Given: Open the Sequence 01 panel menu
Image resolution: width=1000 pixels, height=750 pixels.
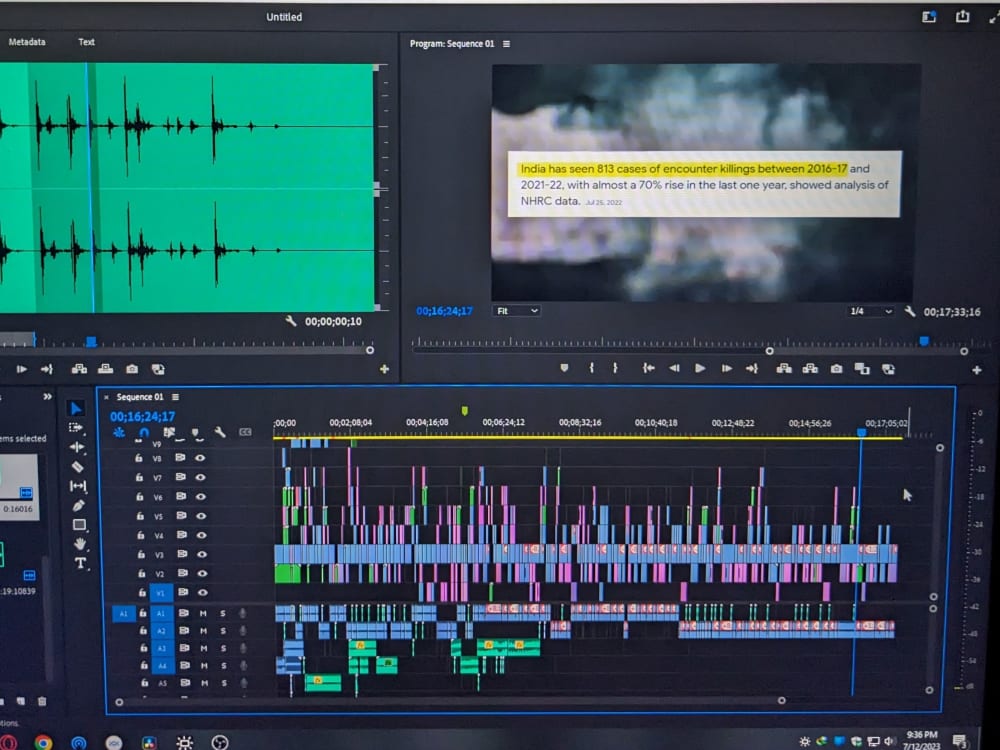Looking at the screenshot, I should click(176, 397).
